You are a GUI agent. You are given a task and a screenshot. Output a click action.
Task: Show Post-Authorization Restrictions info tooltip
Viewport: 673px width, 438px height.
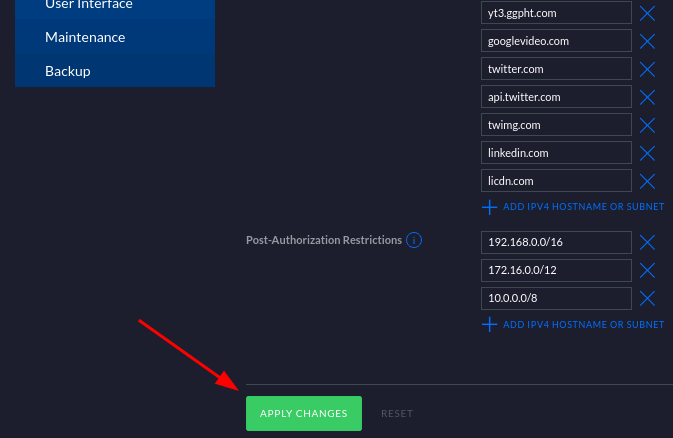click(x=414, y=241)
